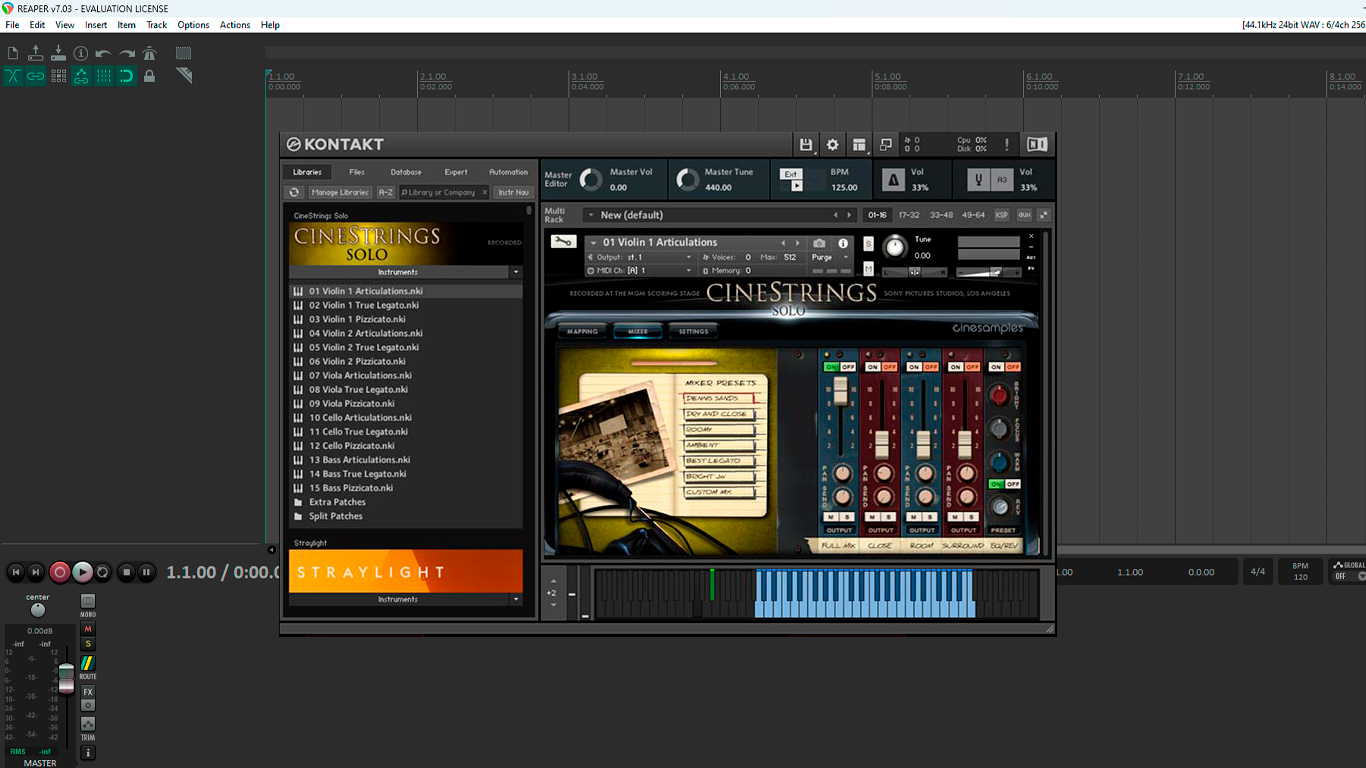Toggle item grouping link icon
This screenshot has width=1366, height=768.
[36, 76]
